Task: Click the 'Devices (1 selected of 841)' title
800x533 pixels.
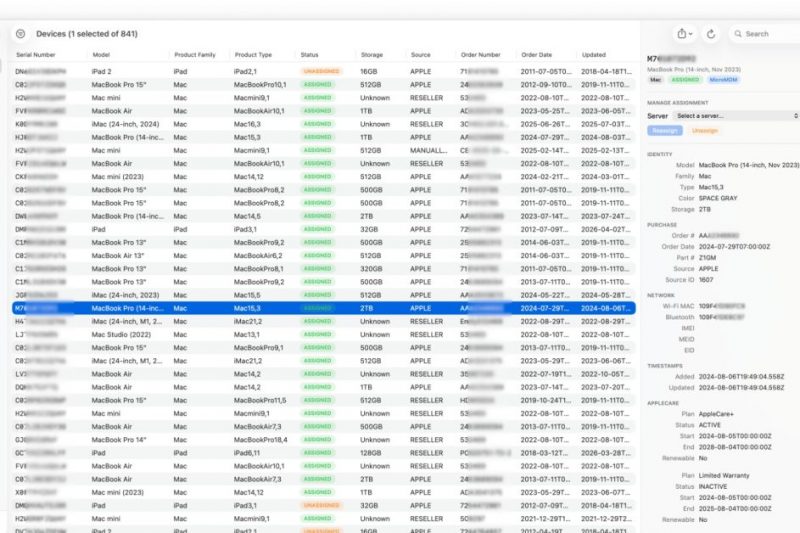Action: click(x=87, y=34)
